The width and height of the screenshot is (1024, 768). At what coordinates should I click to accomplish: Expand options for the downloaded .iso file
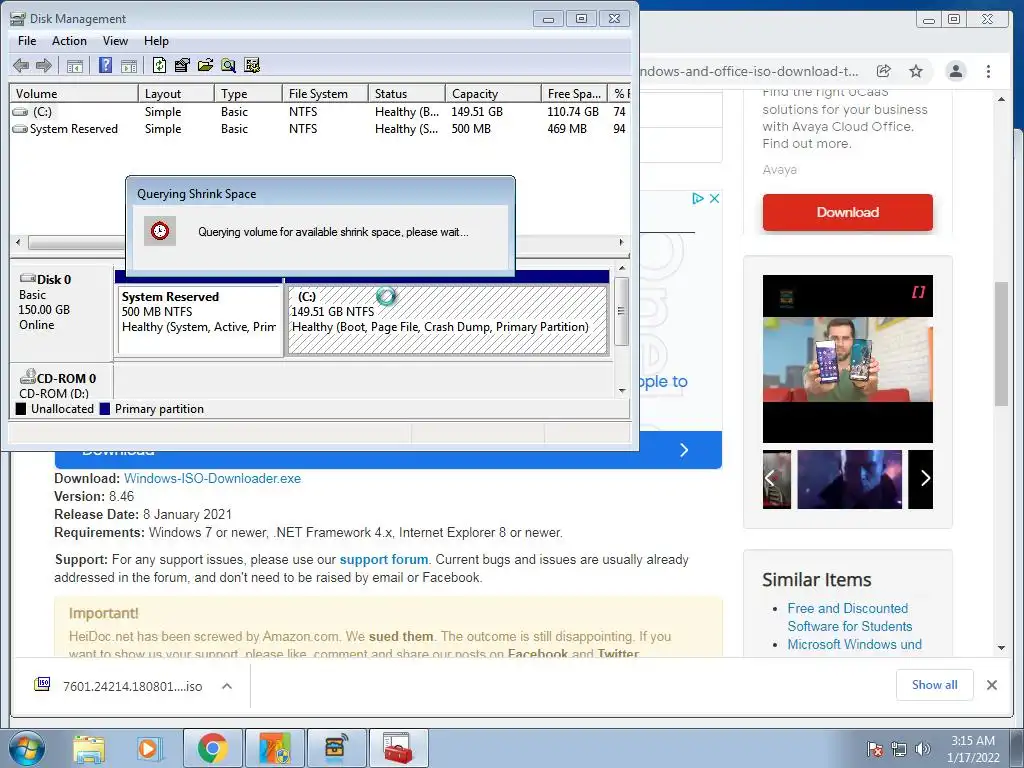tap(227, 686)
